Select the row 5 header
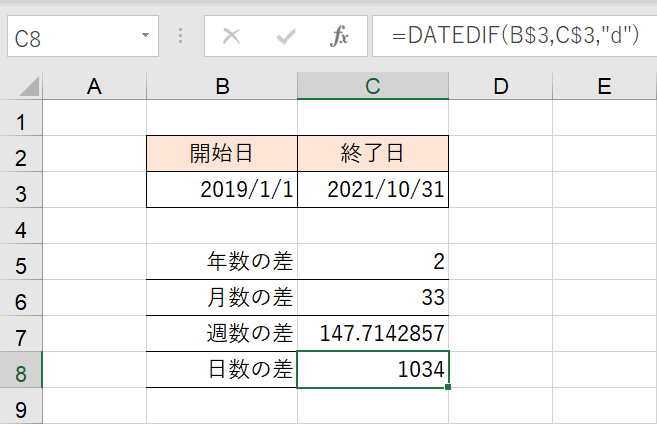The height and width of the screenshot is (424, 657). (21, 262)
